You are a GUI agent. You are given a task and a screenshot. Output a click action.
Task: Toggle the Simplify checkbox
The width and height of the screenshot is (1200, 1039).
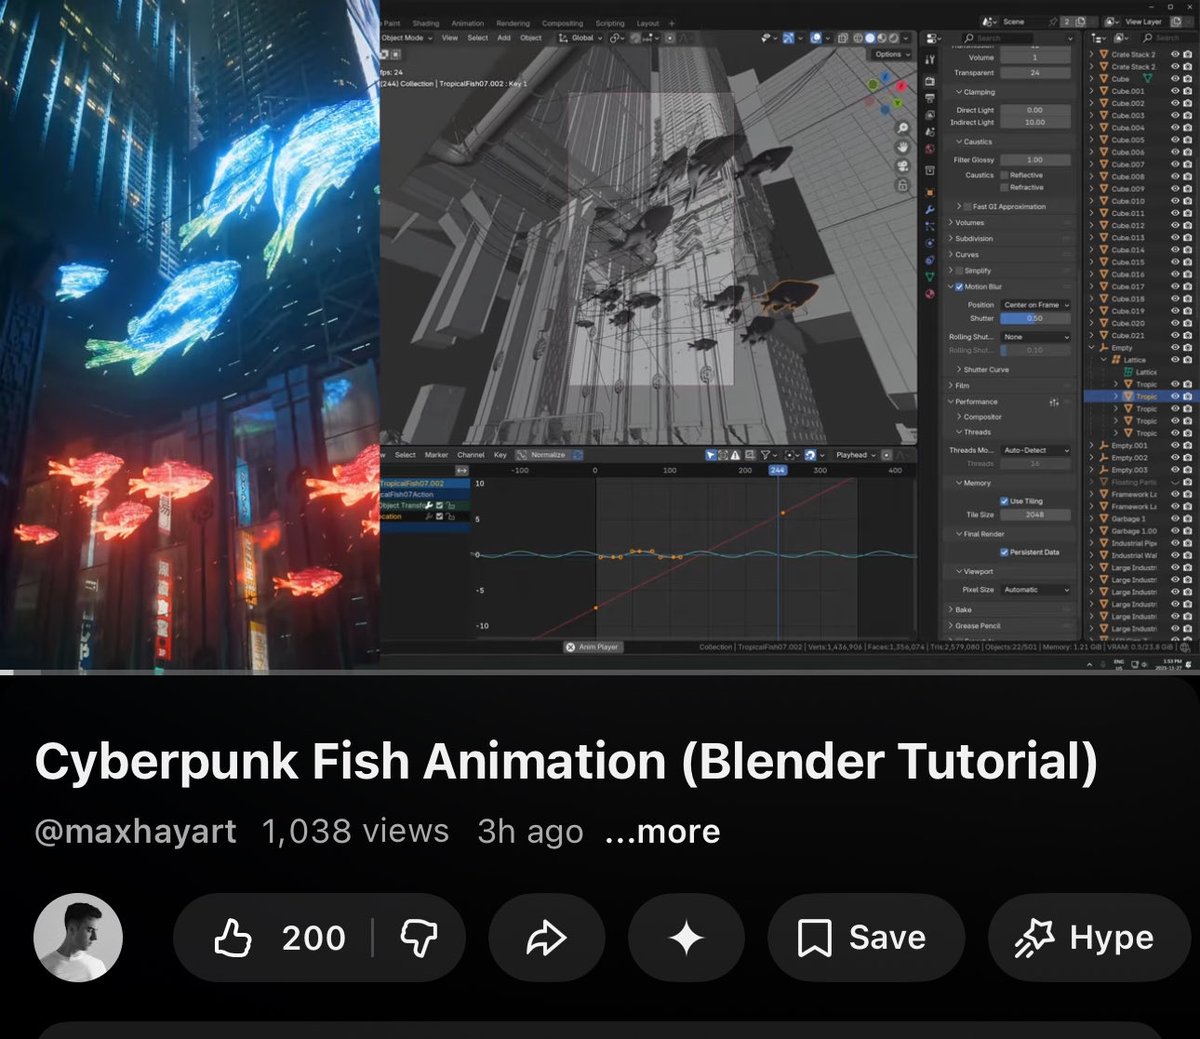(959, 271)
